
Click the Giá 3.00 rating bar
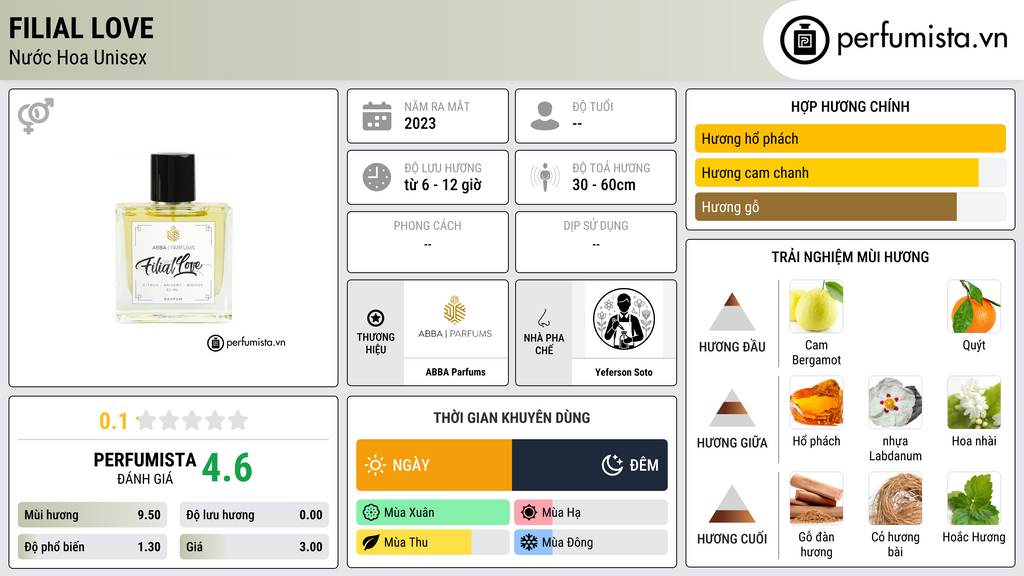tap(254, 547)
